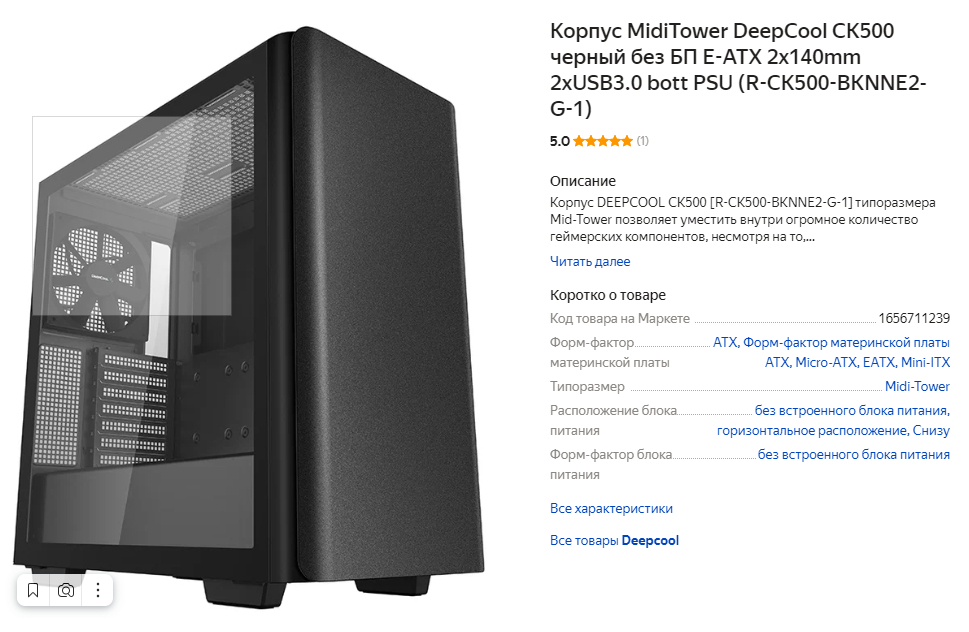Click the product code 1656711239
Viewport: 969px width, 632px height.
click(914, 319)
